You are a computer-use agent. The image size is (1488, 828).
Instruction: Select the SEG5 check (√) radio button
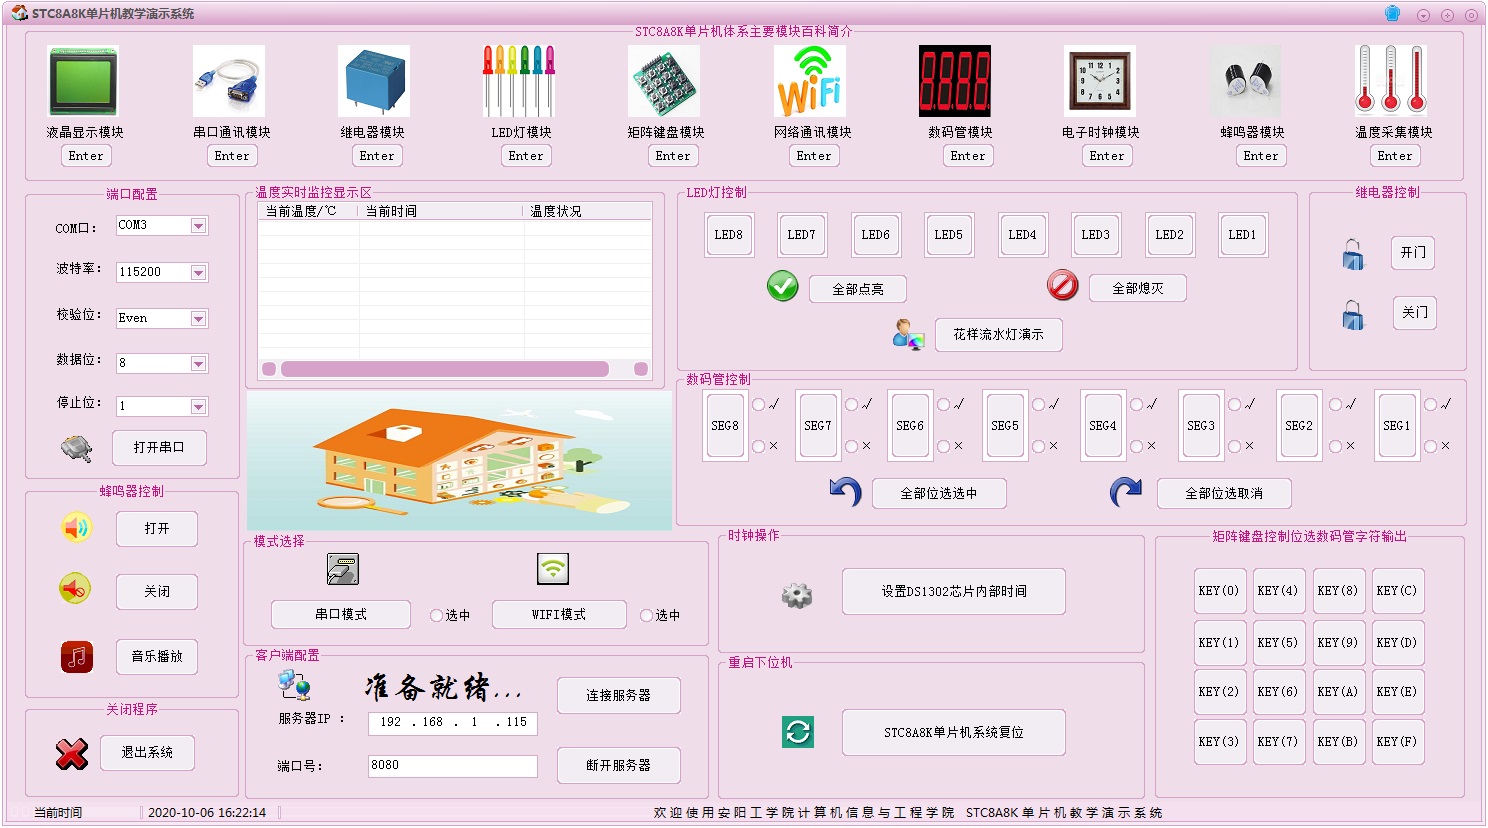1039,405
